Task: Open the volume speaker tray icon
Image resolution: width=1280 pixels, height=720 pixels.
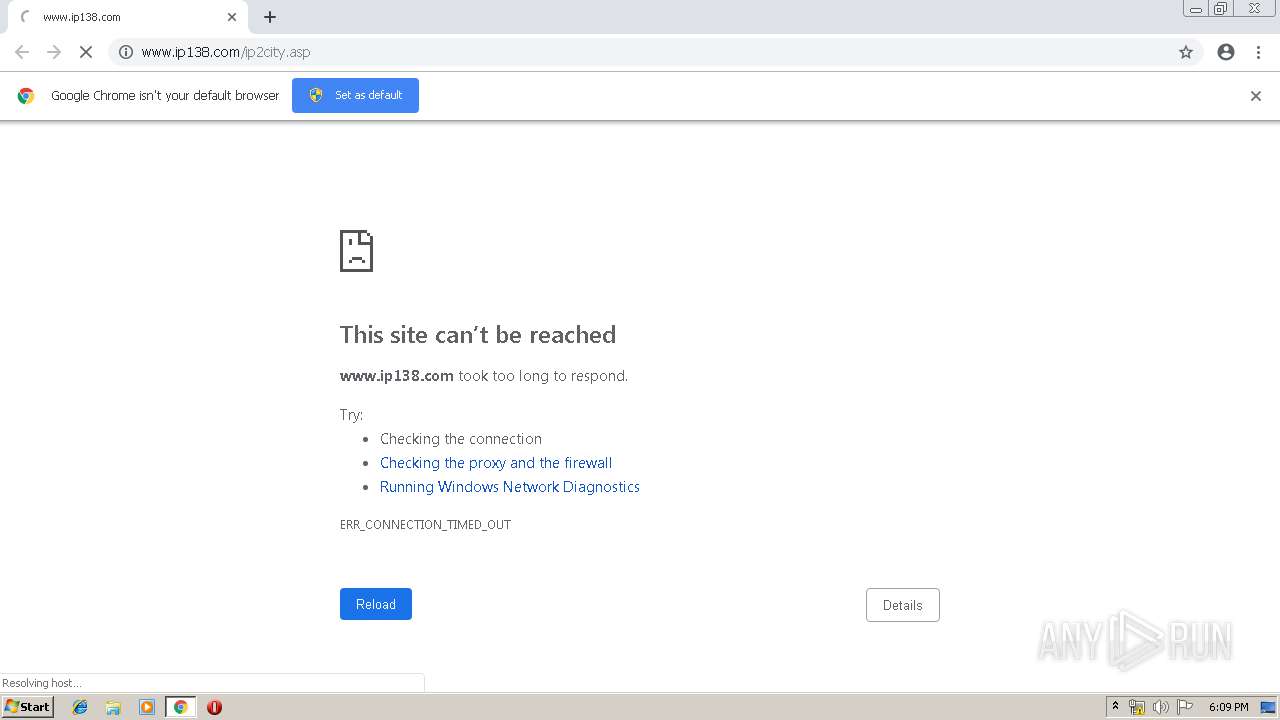Action: point(1161,707)
